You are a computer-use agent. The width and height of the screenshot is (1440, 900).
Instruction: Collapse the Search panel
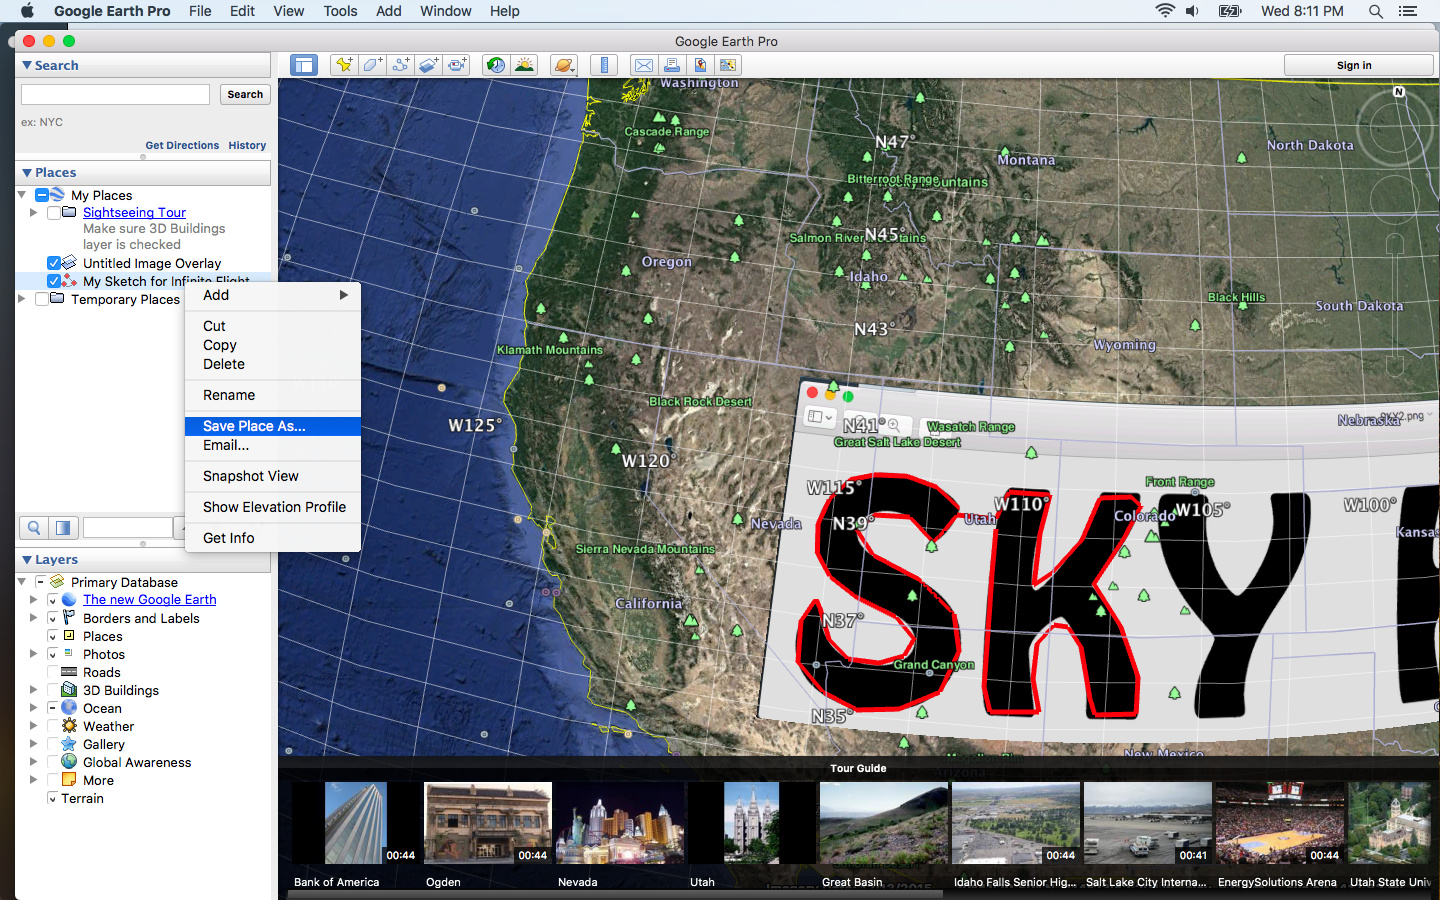click(27, 65)
